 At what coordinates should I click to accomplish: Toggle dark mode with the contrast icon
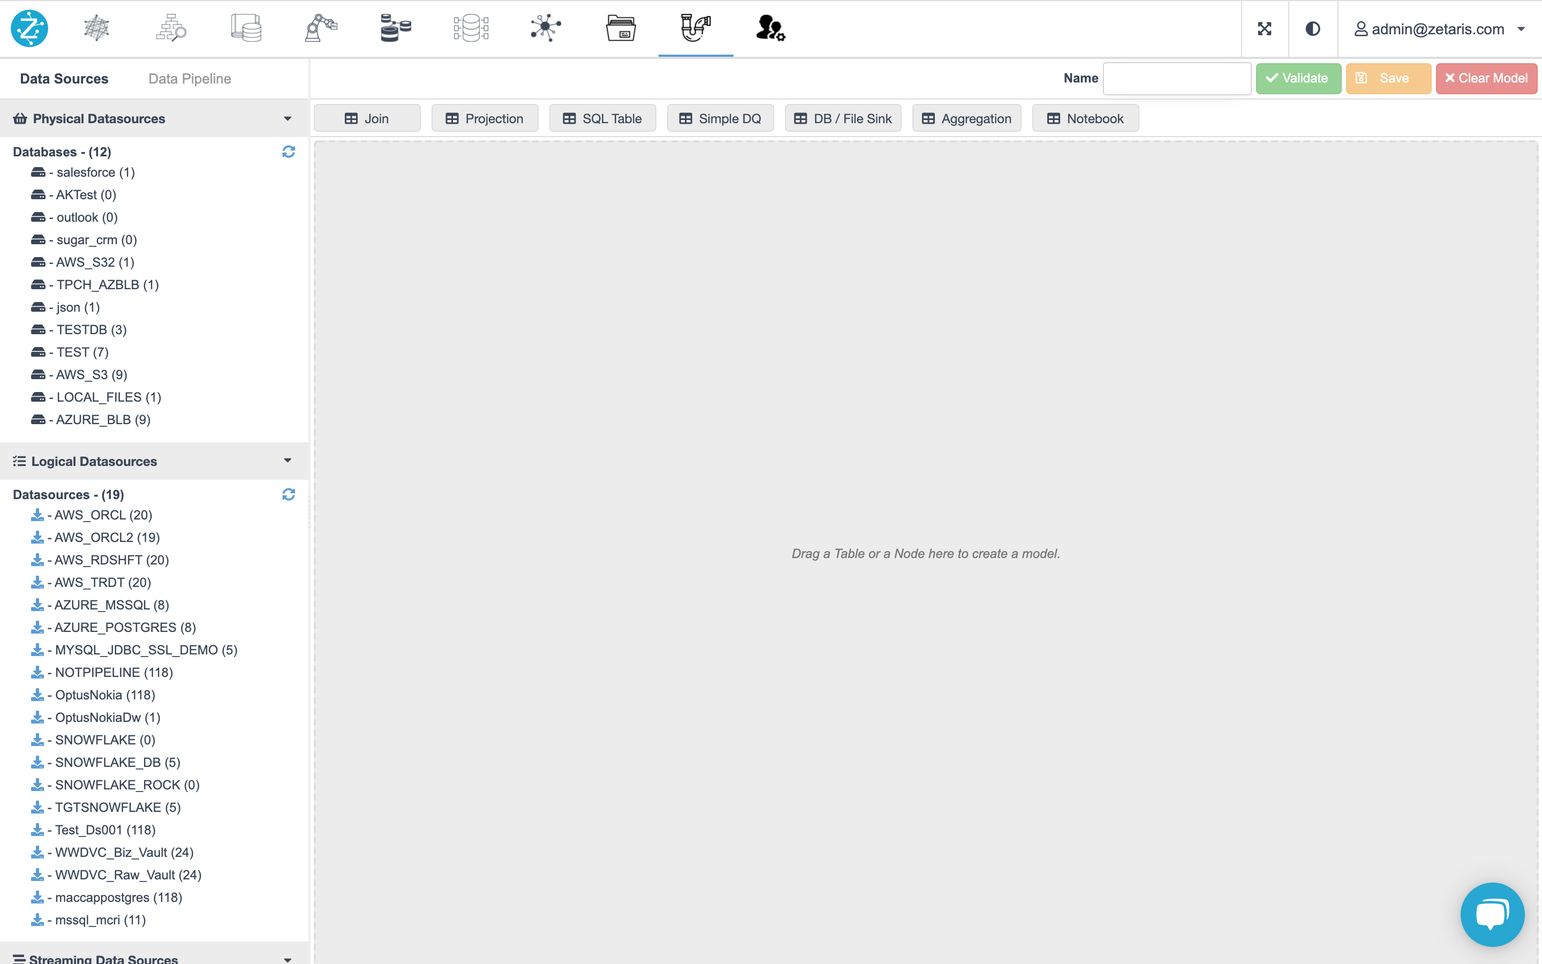[1313, 28]
